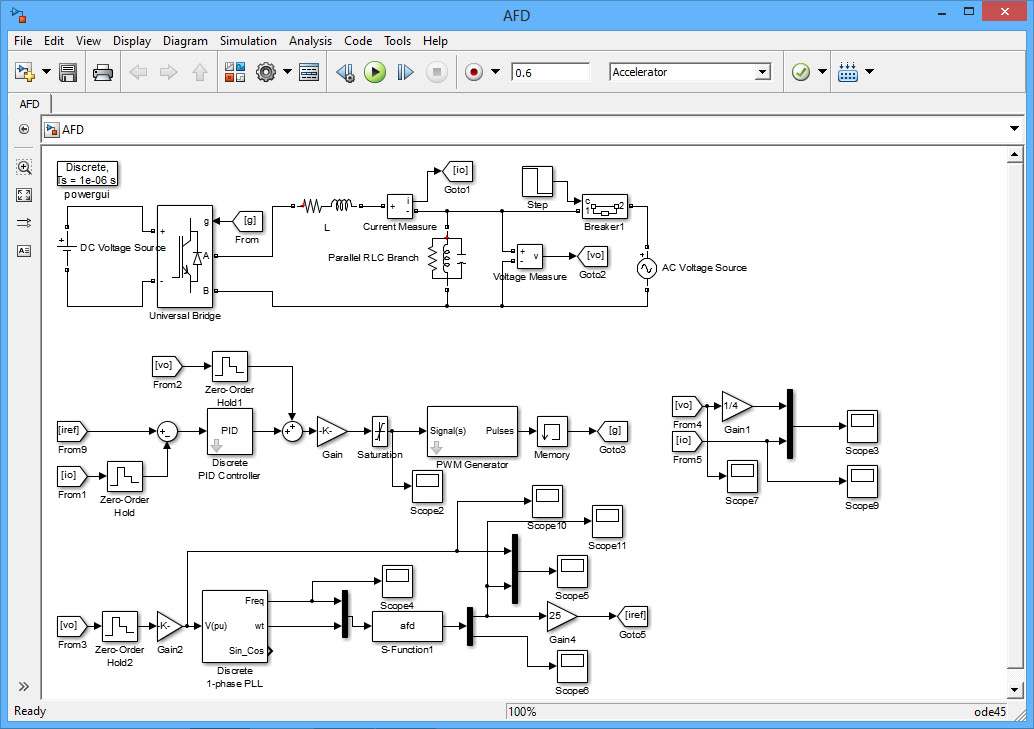Open the Model Explorer icon
Viewport: 1034px width, 729px height.
coord(309,72)
